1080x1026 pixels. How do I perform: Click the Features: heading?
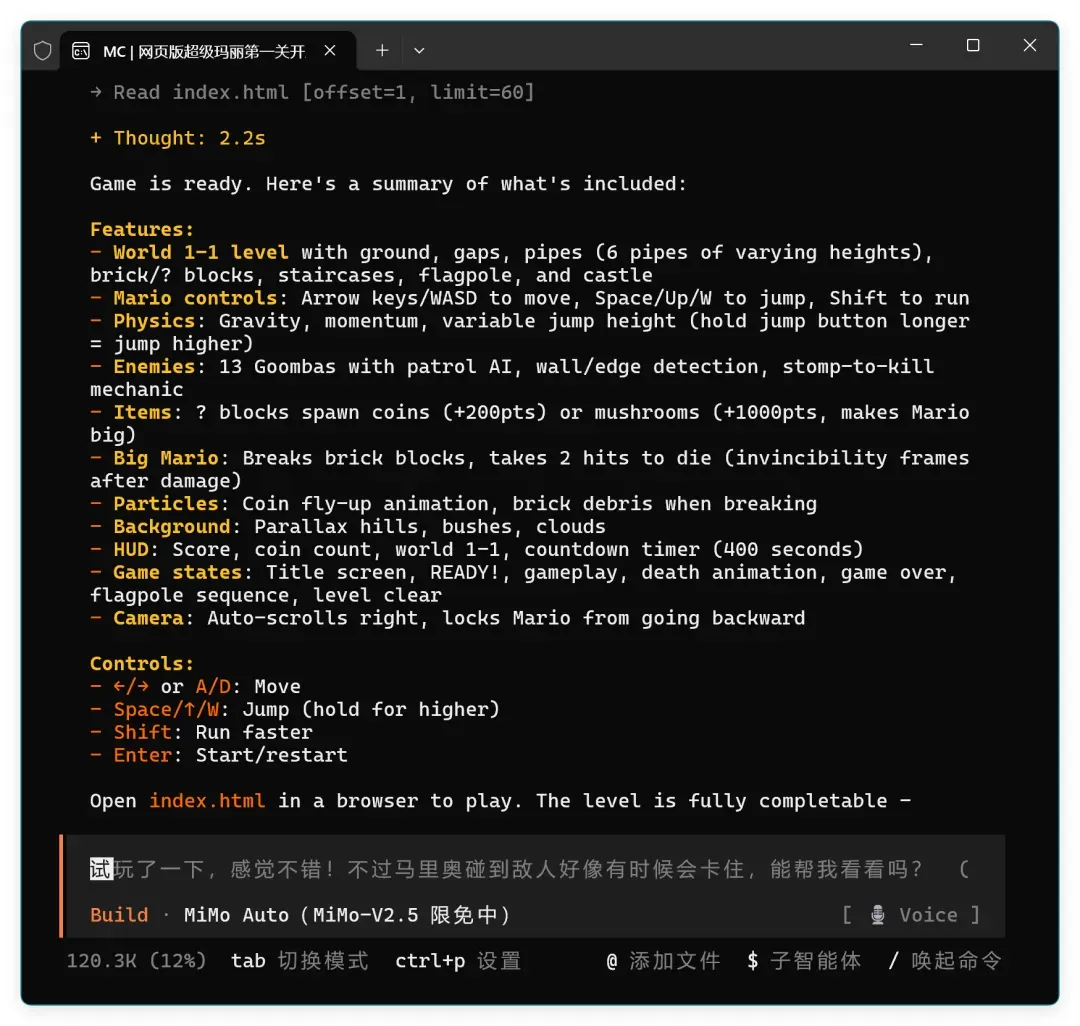point(142,229)
